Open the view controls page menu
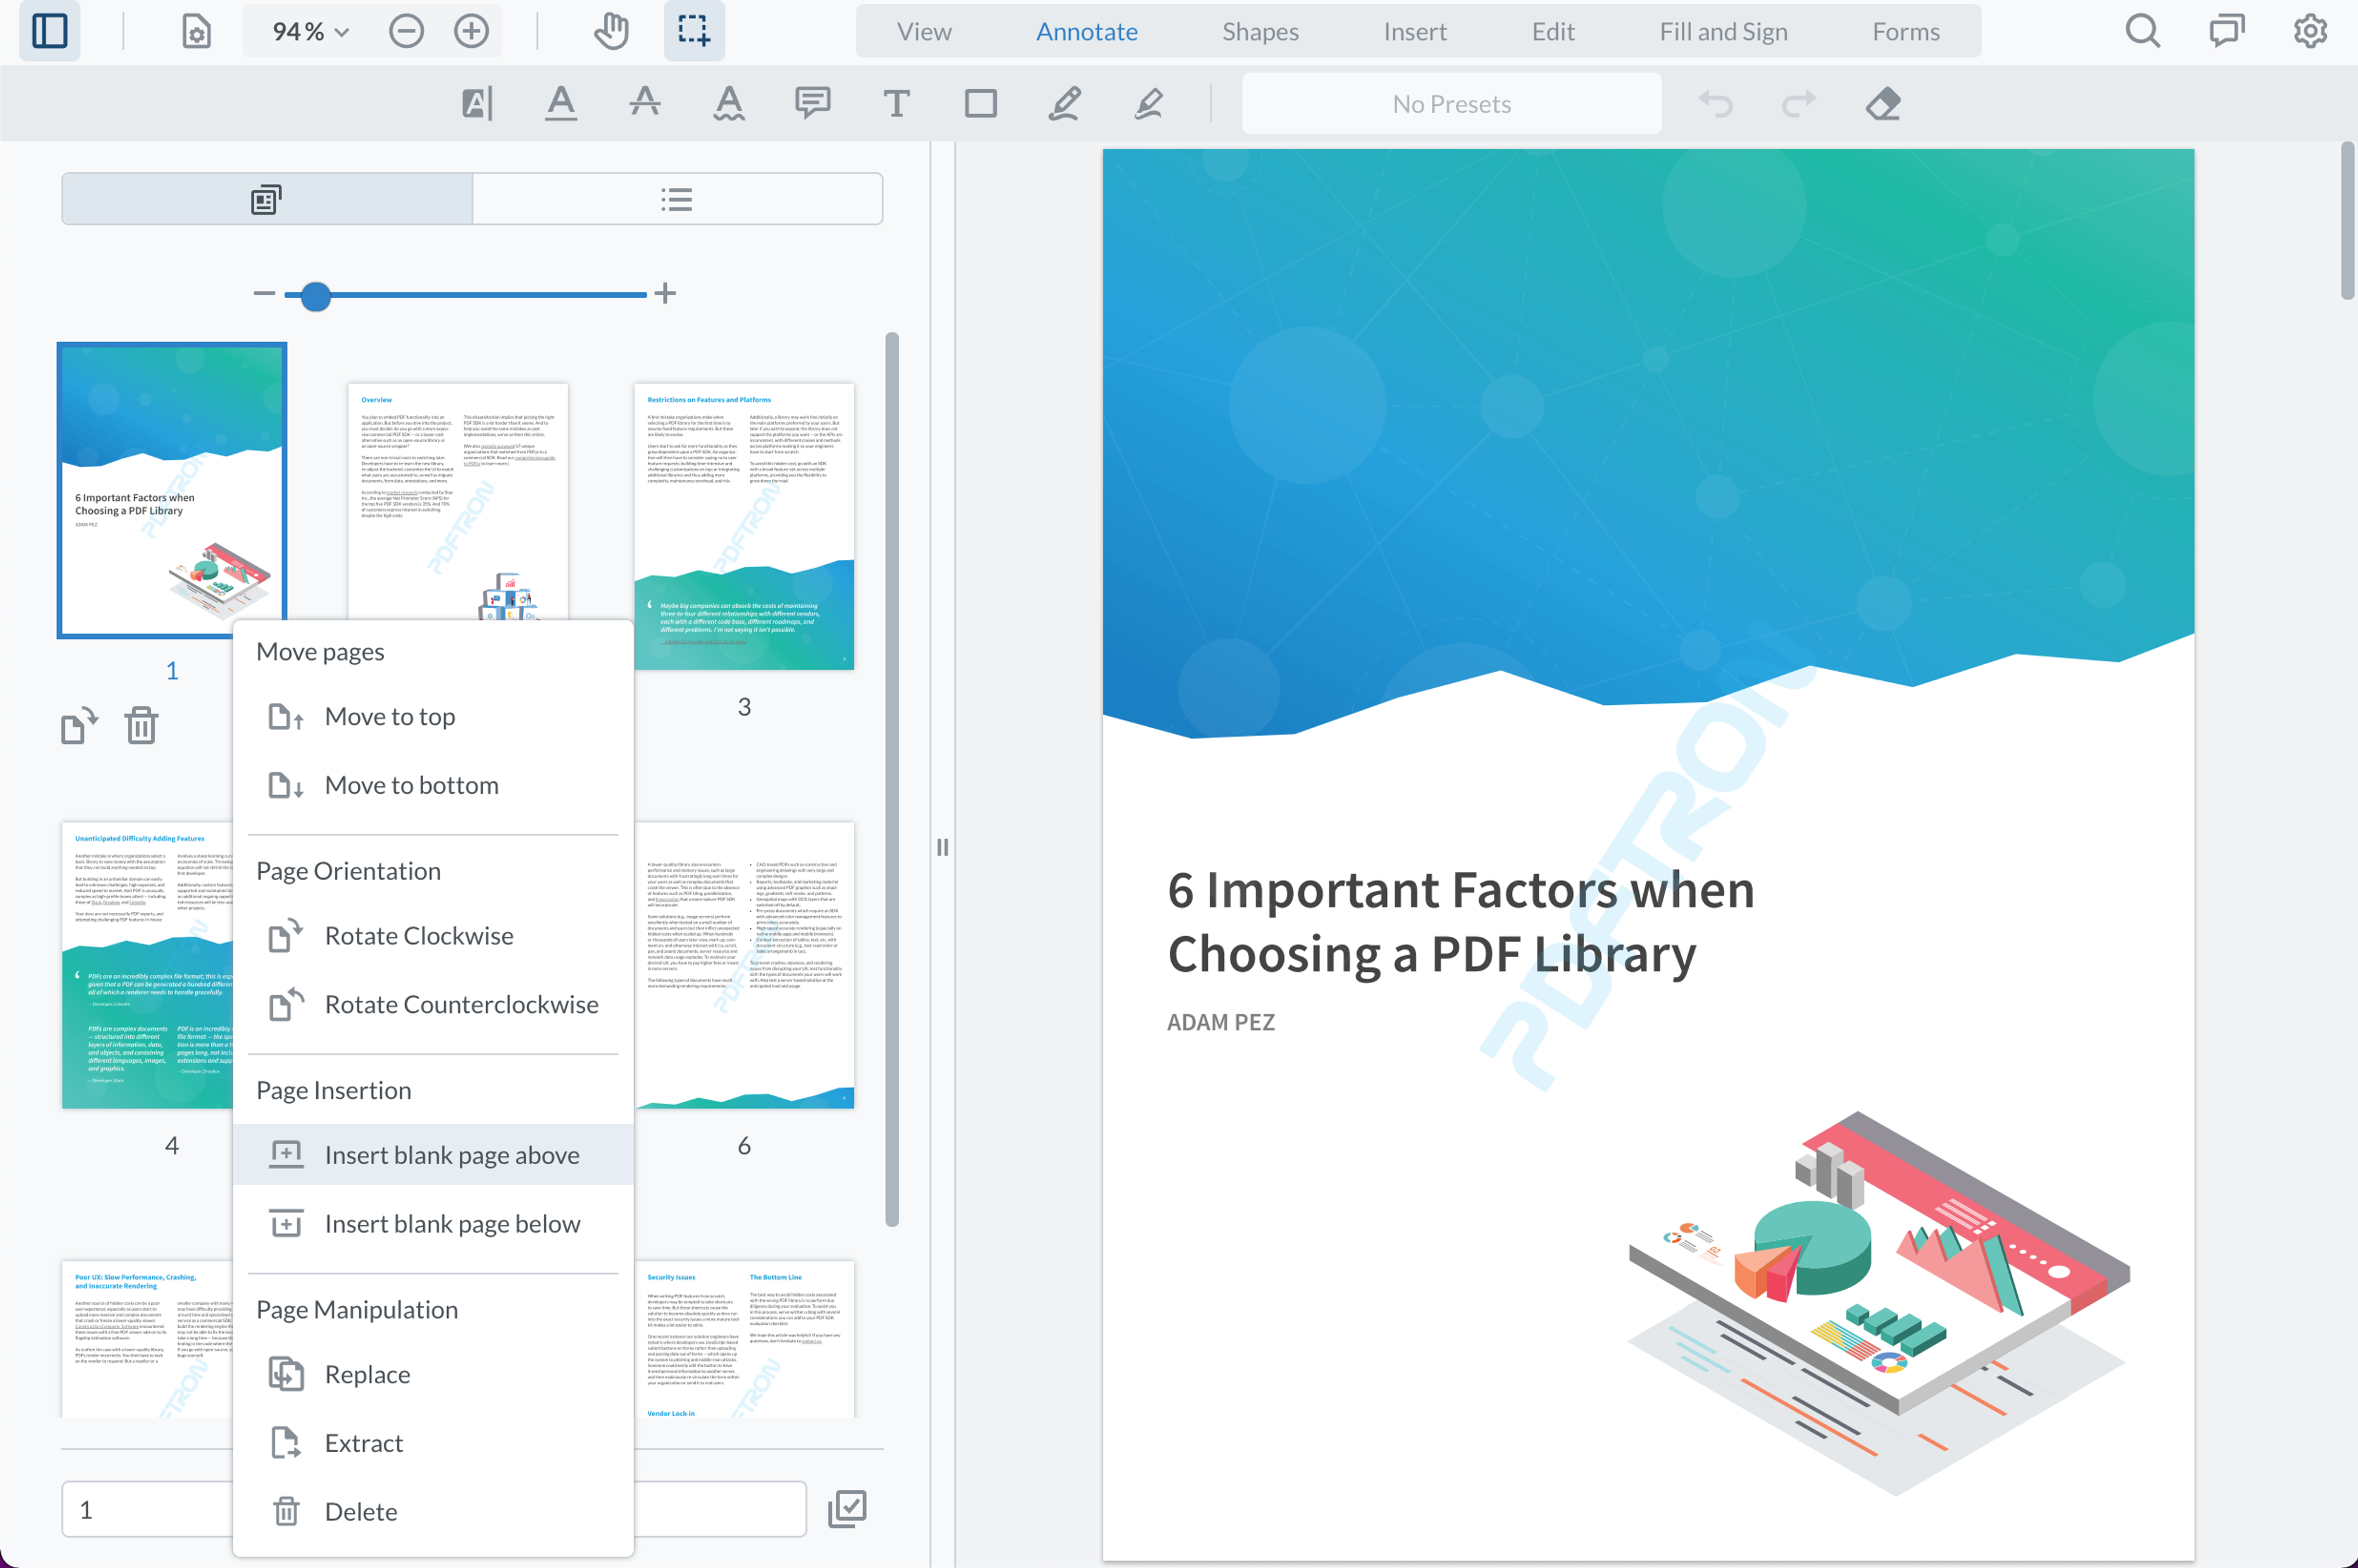This screenshot has width=2358, height=1568. 196,32
